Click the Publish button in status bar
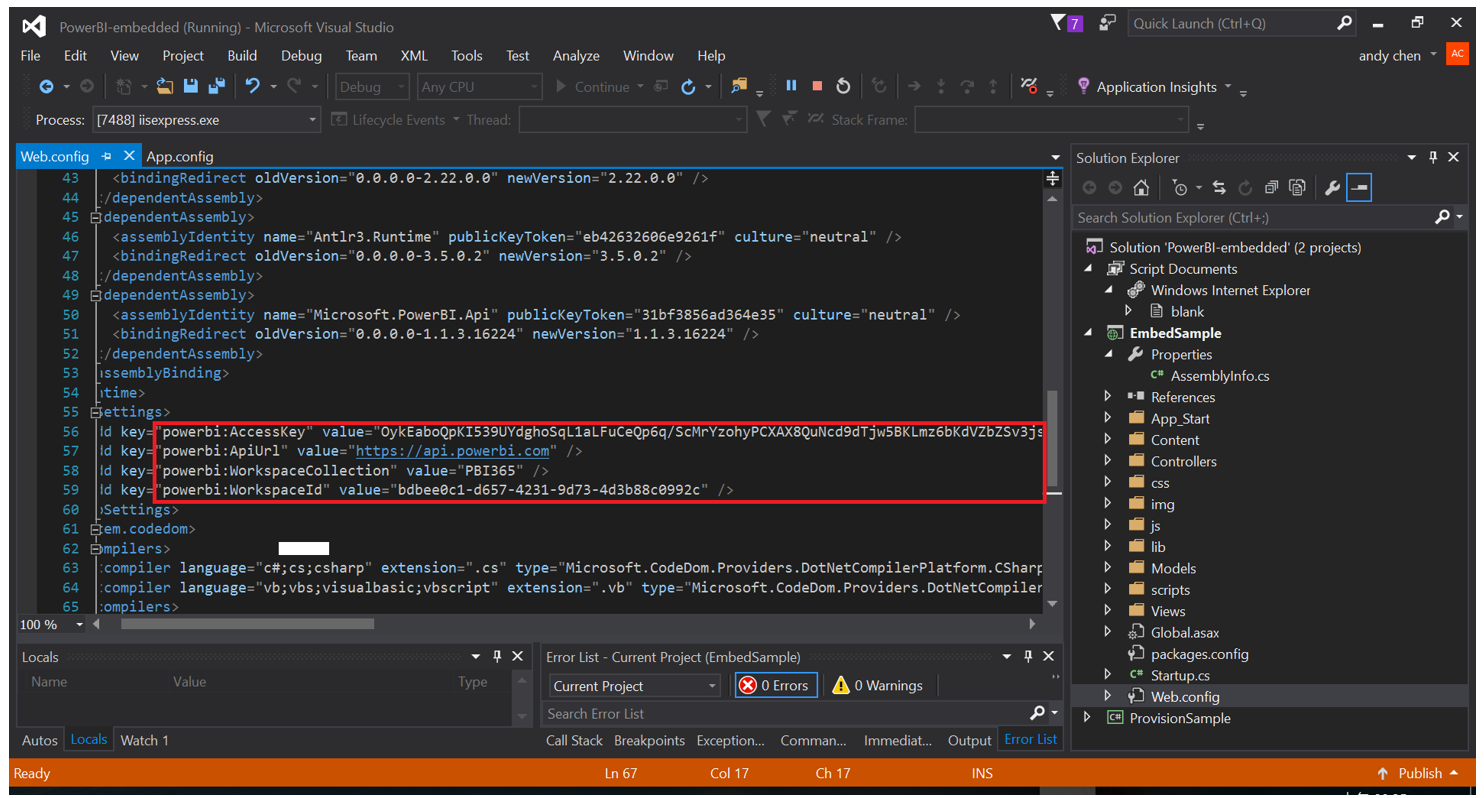The height and width of the screenshot is (798, 1484). click(1418, 773)
